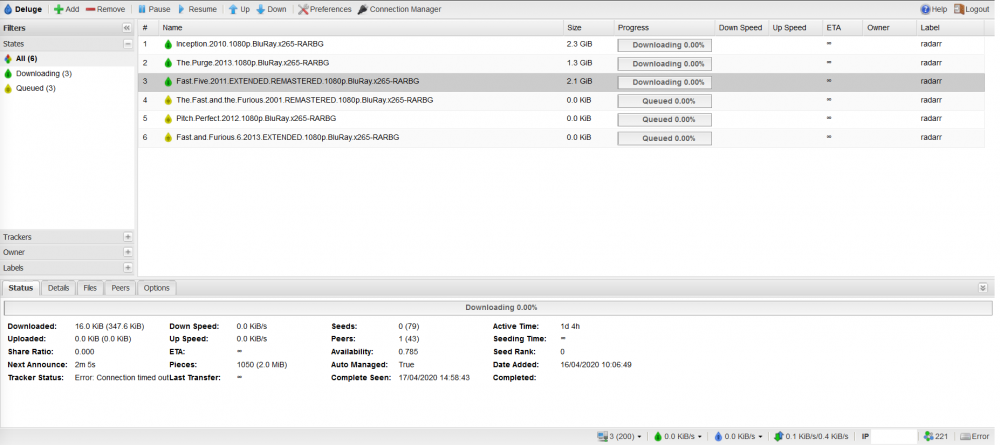Click the green downloading icon for Inception
This screenshot has width=1000, height=445.
coord(168,45)
